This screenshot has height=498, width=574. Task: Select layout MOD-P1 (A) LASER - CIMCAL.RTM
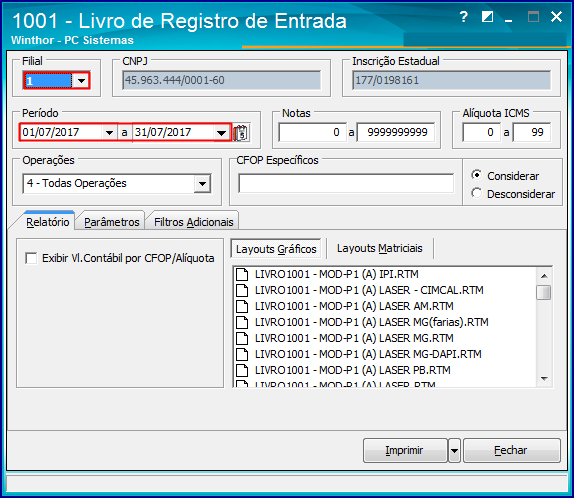369,290
